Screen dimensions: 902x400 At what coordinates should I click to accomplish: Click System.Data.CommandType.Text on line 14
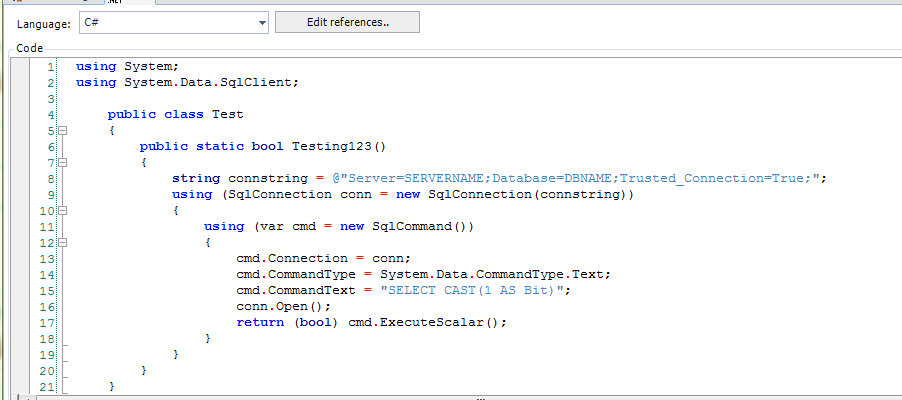click(x=490, y=274)
